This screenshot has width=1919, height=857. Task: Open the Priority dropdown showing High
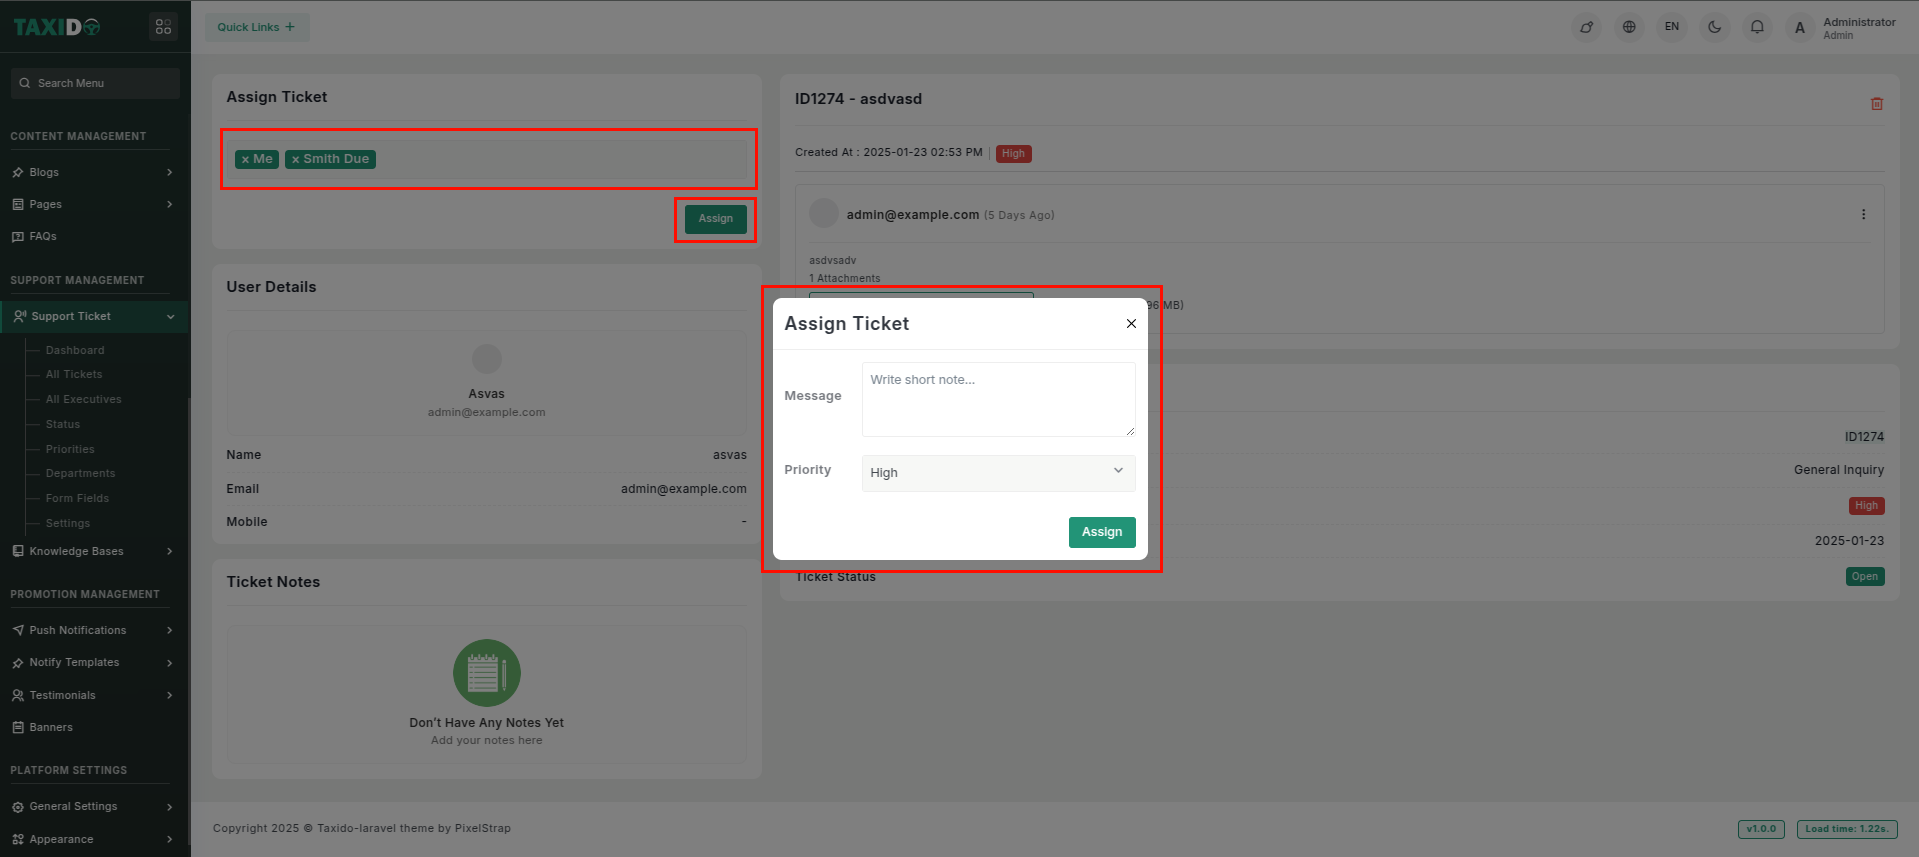997,473
